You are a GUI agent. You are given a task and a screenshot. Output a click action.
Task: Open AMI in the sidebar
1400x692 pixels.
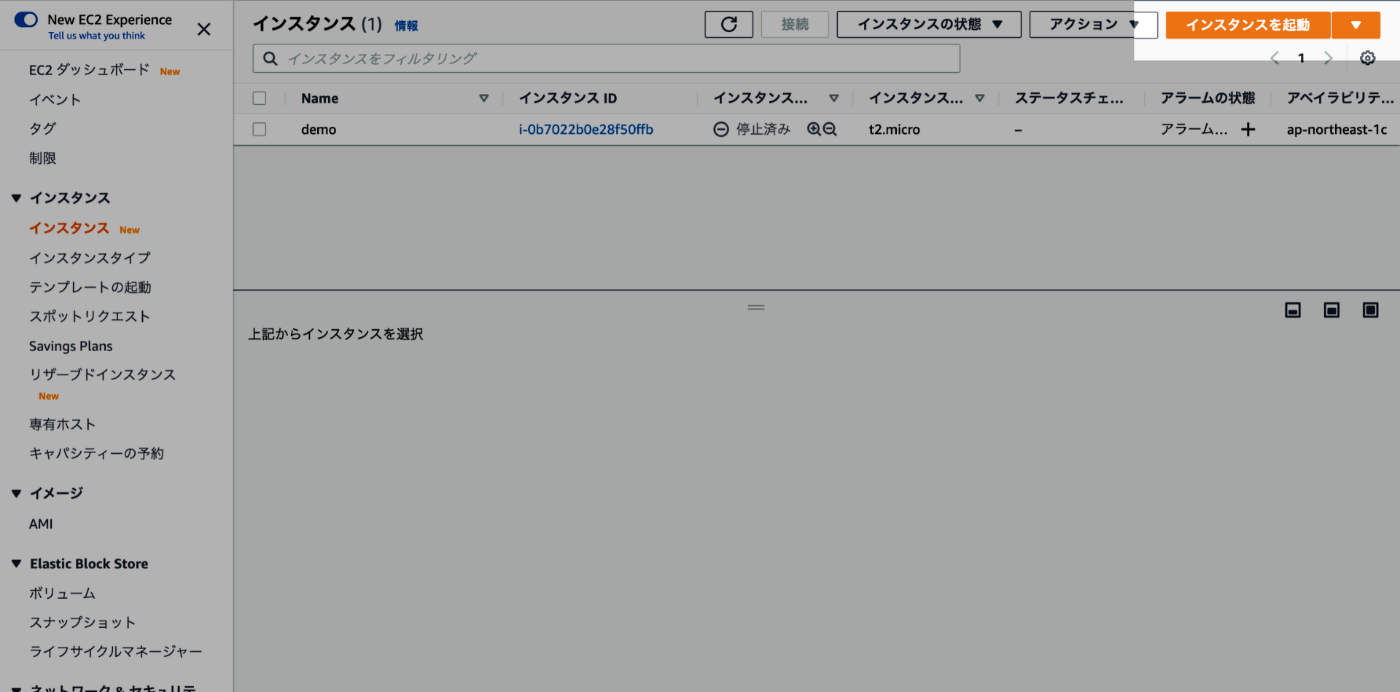tap(41, 524)
